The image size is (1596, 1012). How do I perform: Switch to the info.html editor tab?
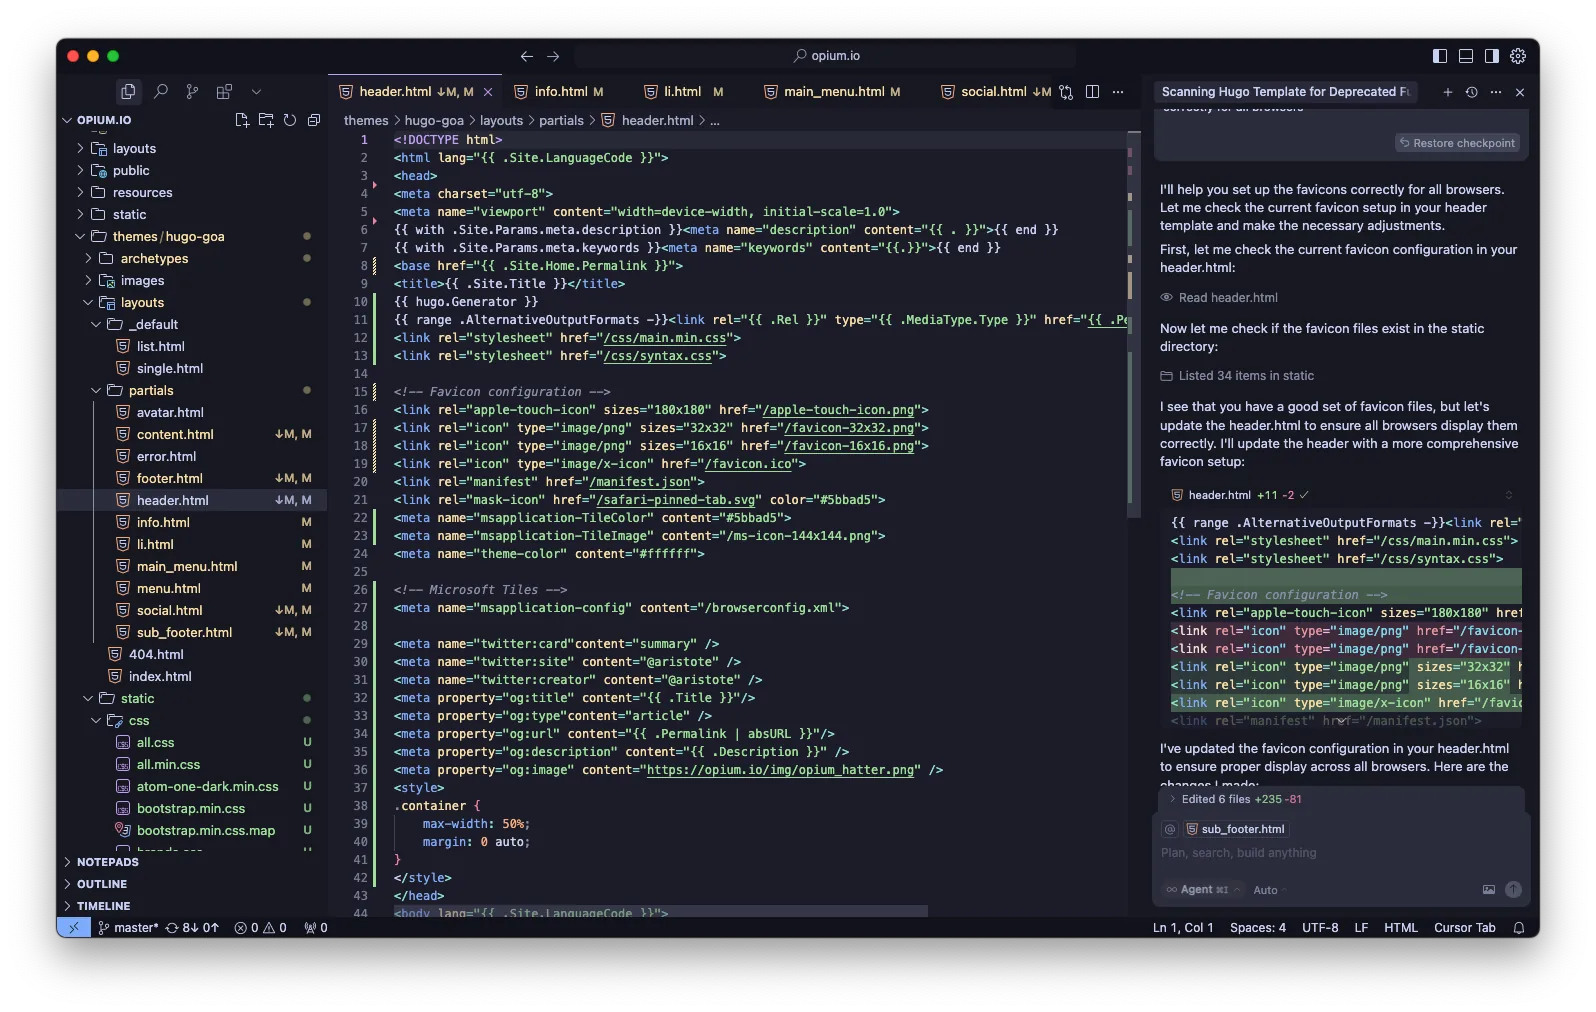pyautogui.click(x=560, y=92)
